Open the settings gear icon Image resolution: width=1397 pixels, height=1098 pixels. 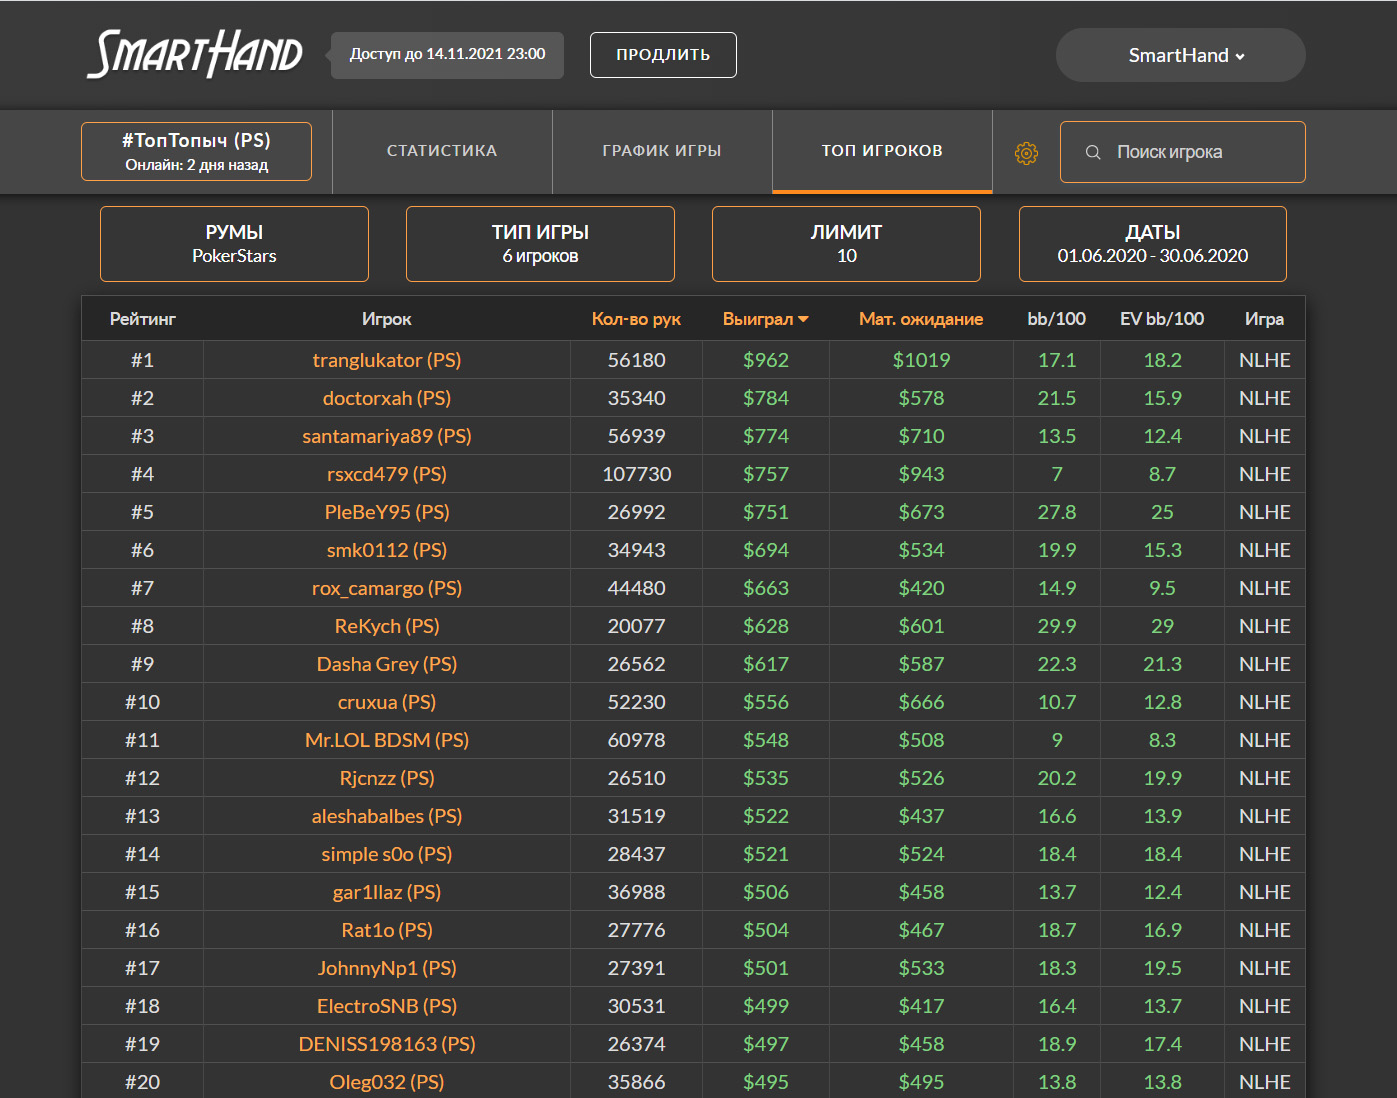click(1026, 153)
